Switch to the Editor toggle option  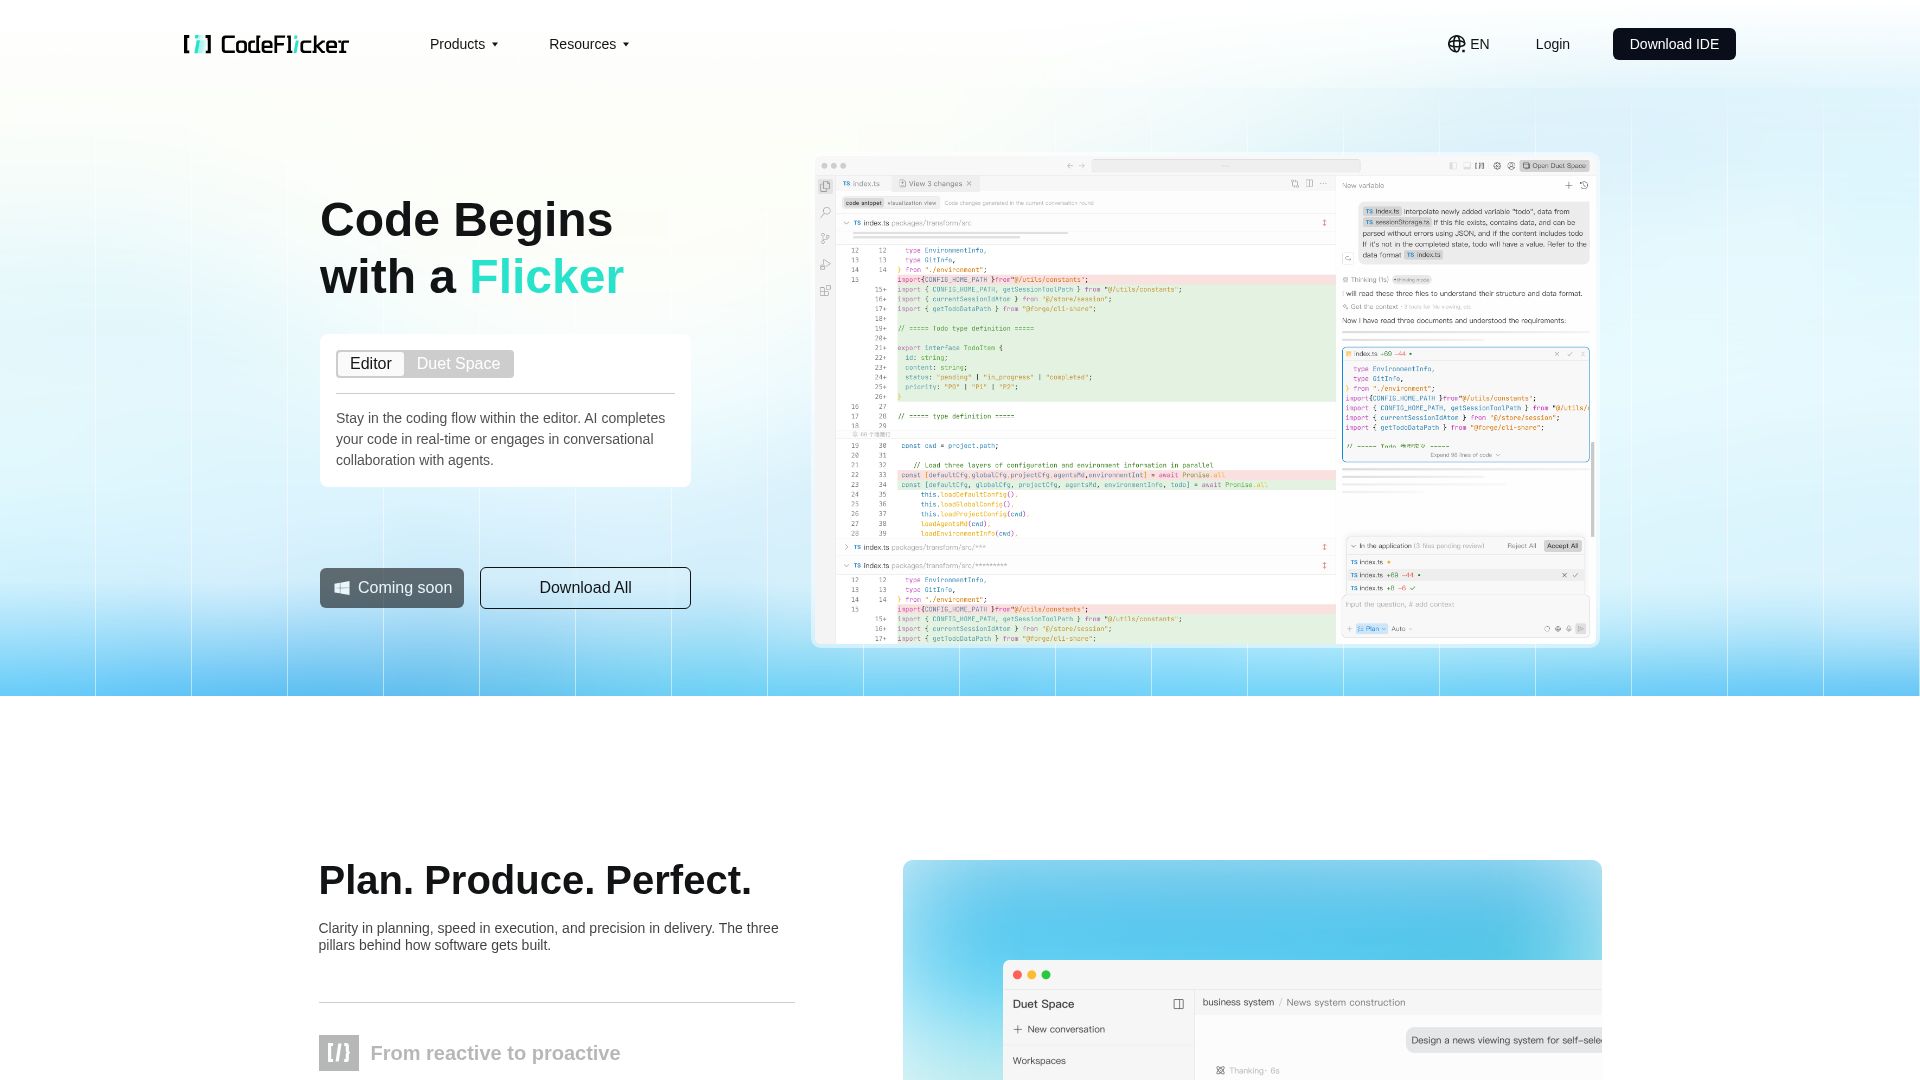(371, 364)
